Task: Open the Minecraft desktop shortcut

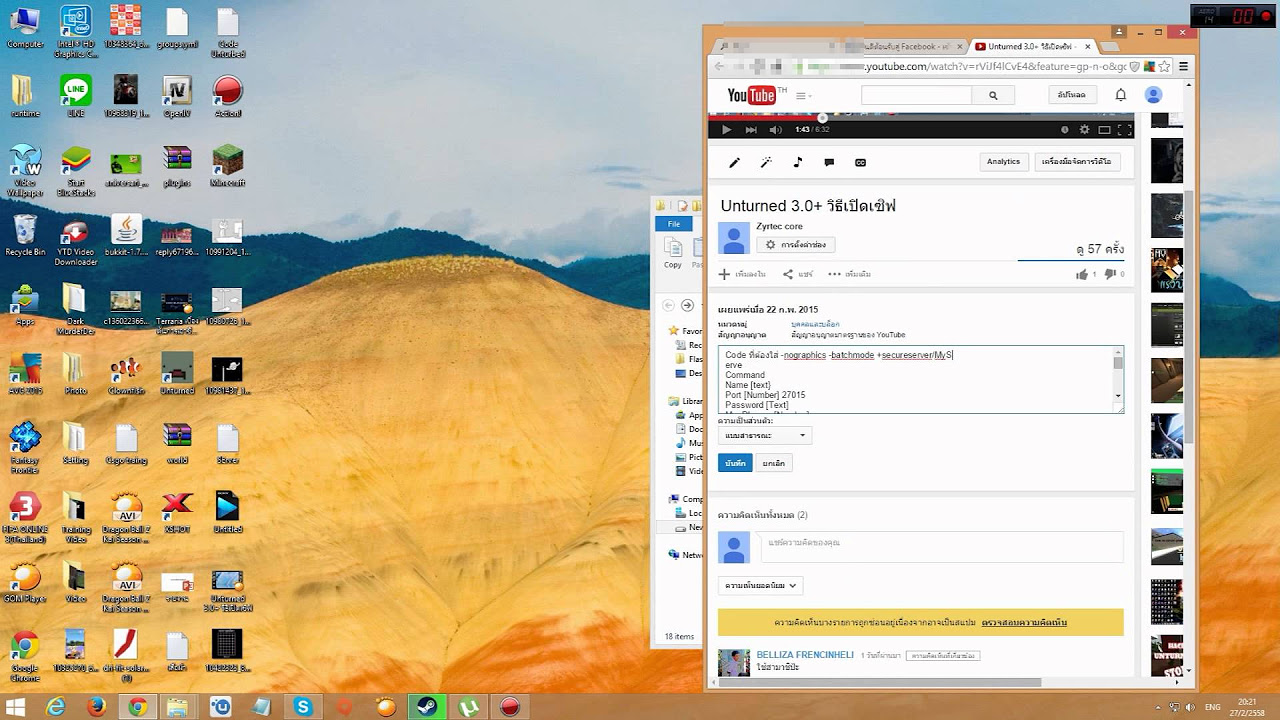Action: (x=228, y=165)
